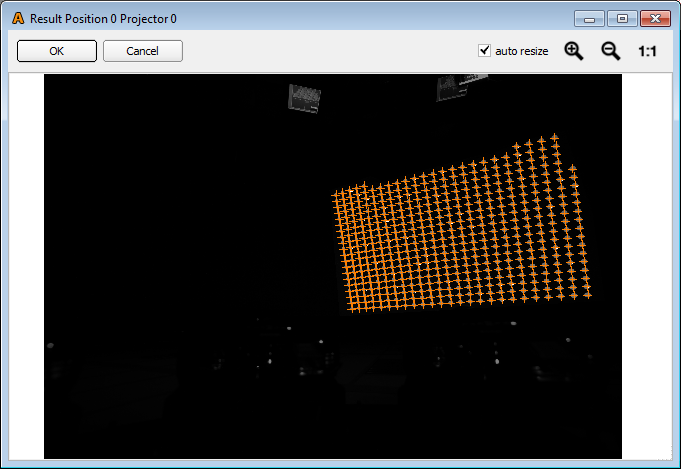Click the center of the detected marker grid
The height and width of the screenshot is (469, 681).
460,228
